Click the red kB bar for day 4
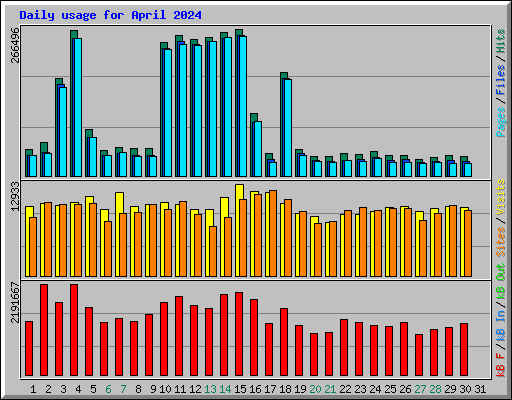Image resolution: width=512 pixels, height=400 pixels. coord(74,330)
